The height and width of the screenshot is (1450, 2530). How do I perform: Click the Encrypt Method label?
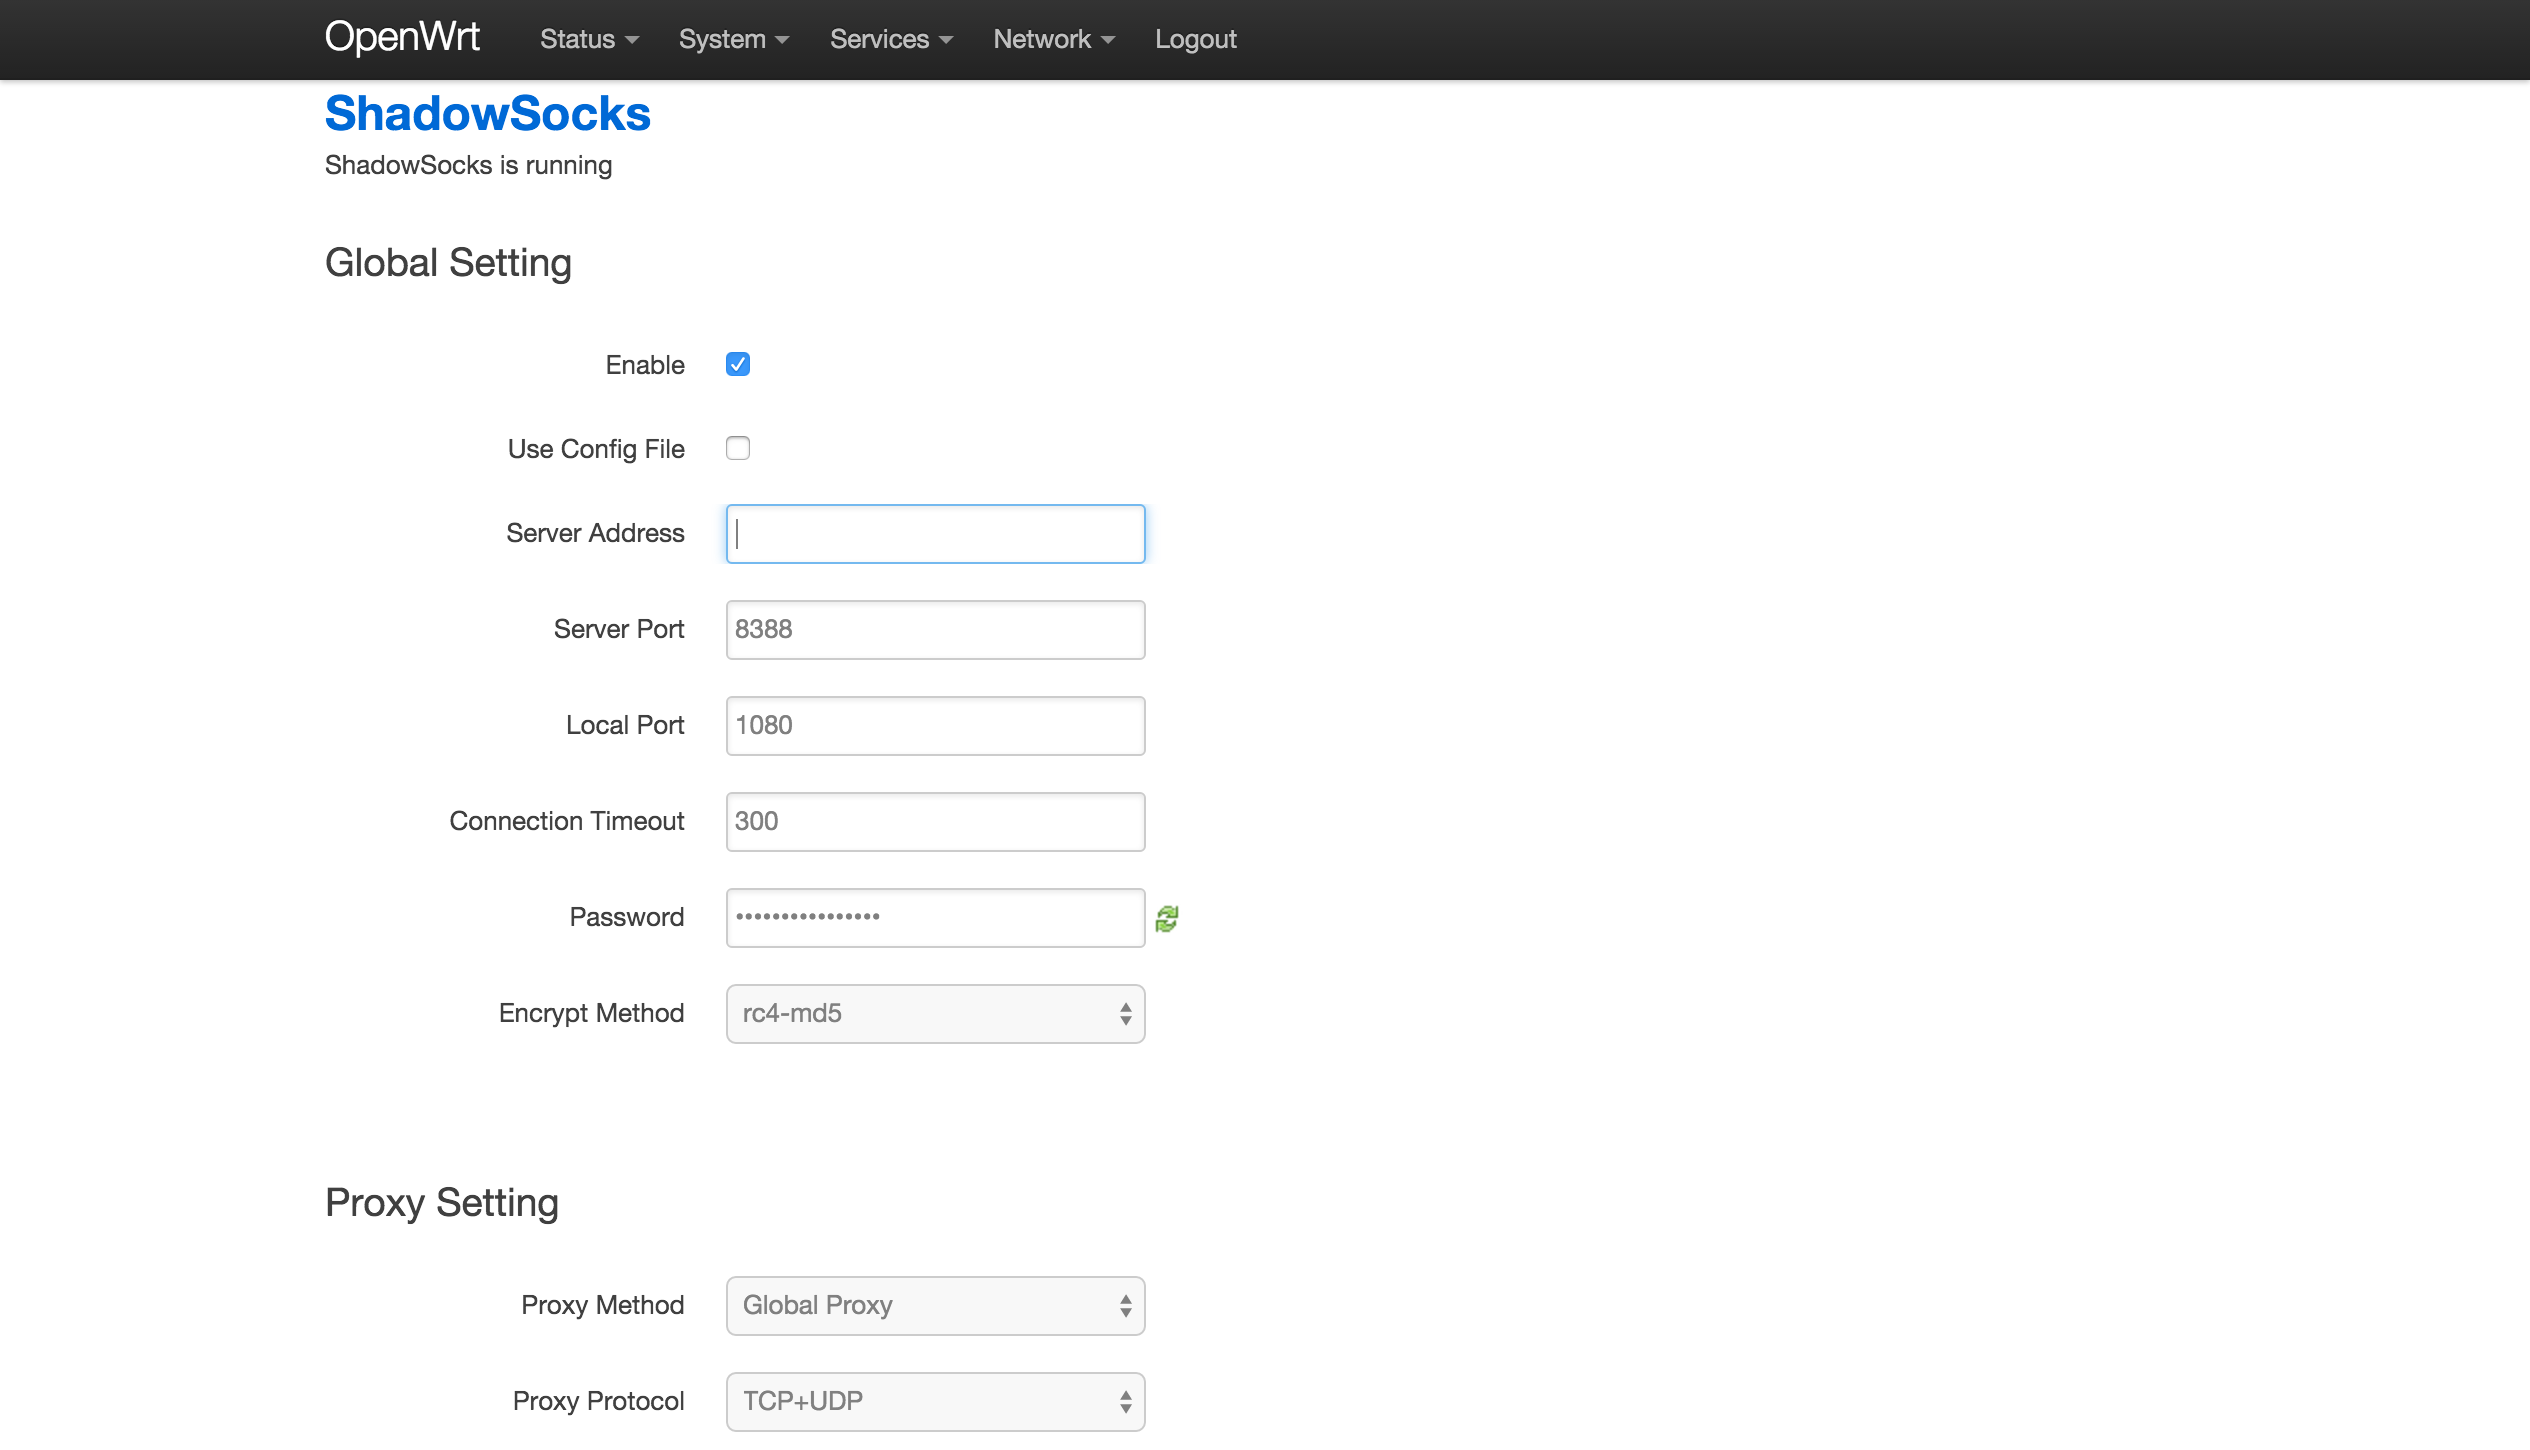[592, 1013]
